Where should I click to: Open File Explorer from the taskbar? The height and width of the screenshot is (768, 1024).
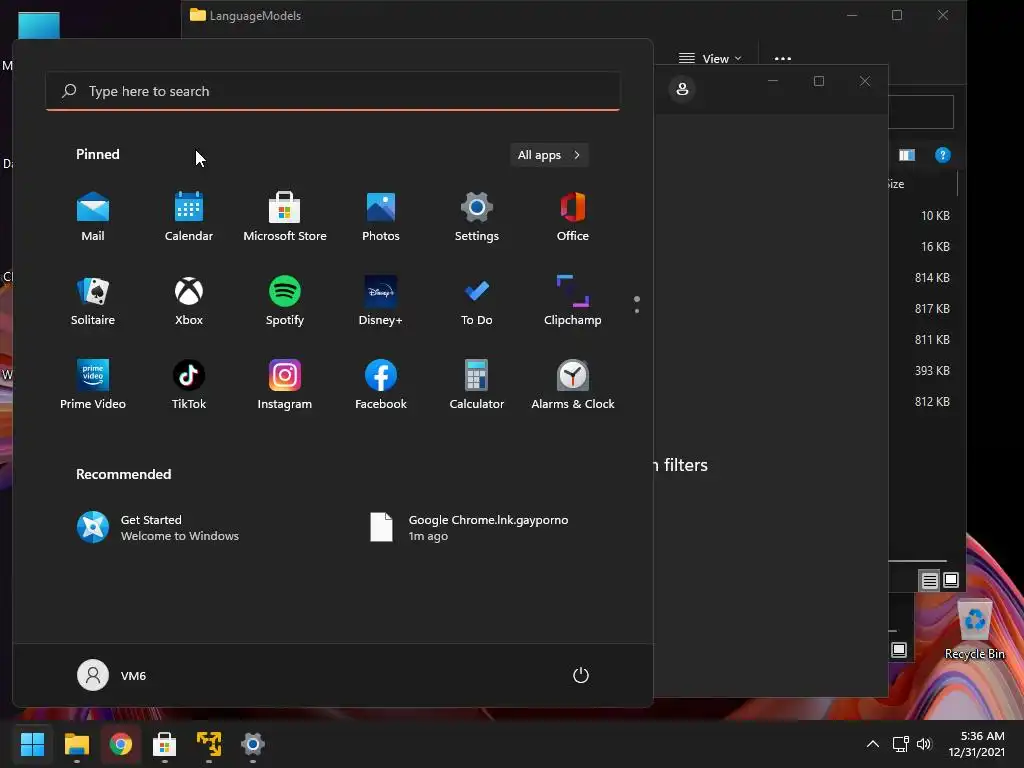point(76,744)
